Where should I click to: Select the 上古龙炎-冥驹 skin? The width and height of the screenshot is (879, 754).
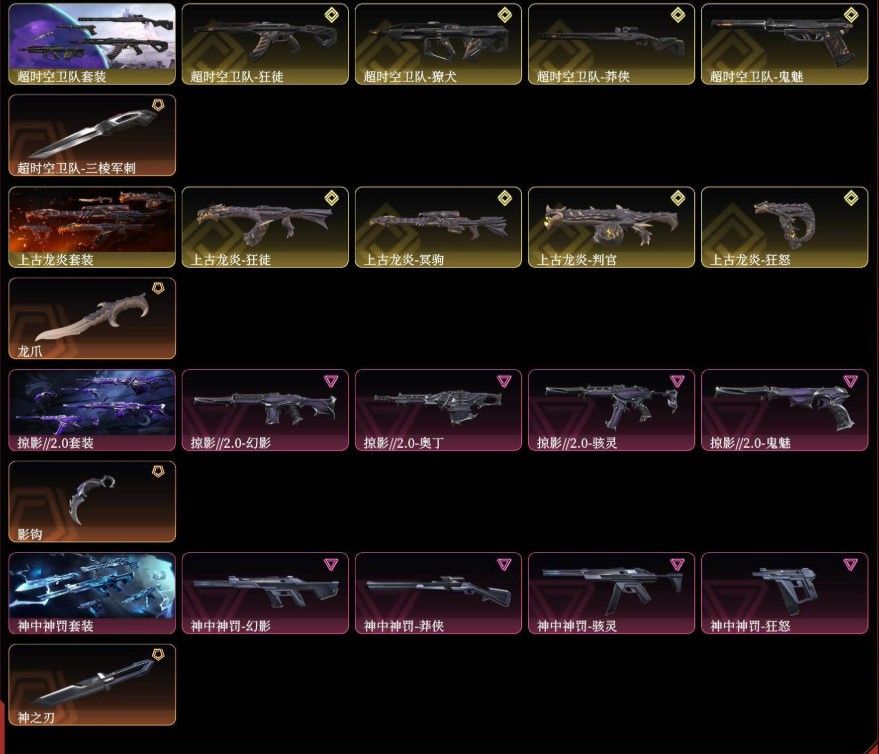[438, 227]
